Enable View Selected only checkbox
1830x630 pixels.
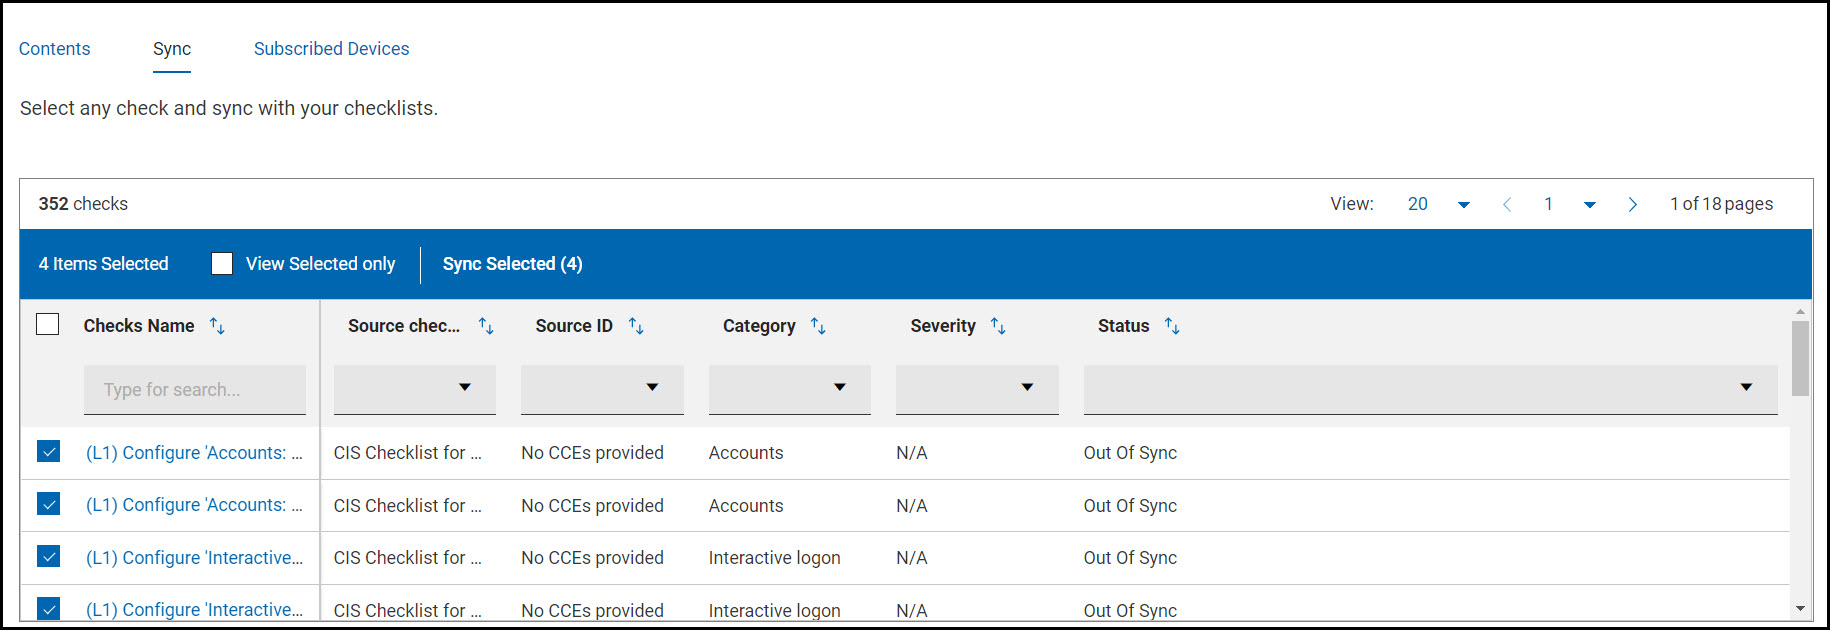pos(222,264)
